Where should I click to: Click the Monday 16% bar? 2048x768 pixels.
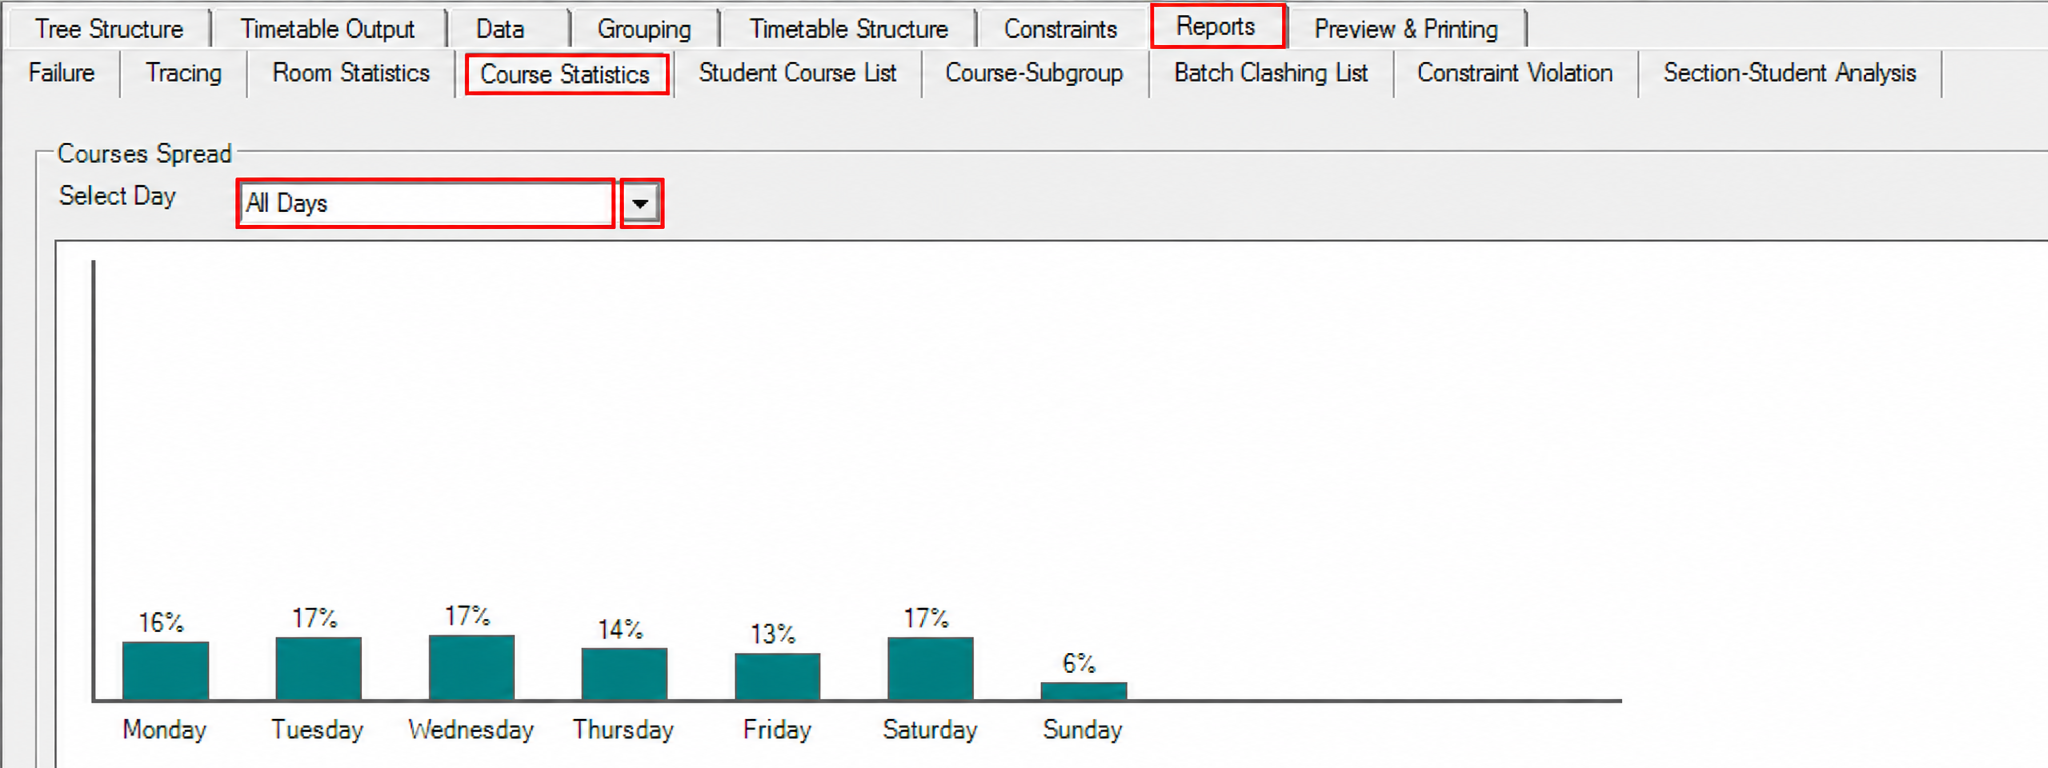point(165,670)
